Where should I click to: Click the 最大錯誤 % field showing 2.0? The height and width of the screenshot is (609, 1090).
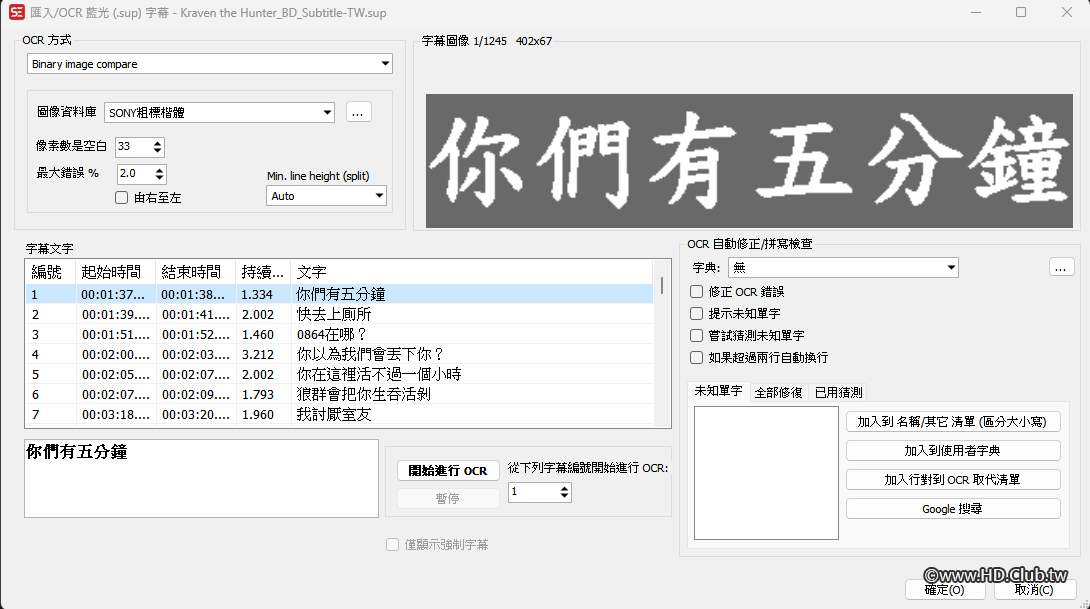[x=135, y=174]
